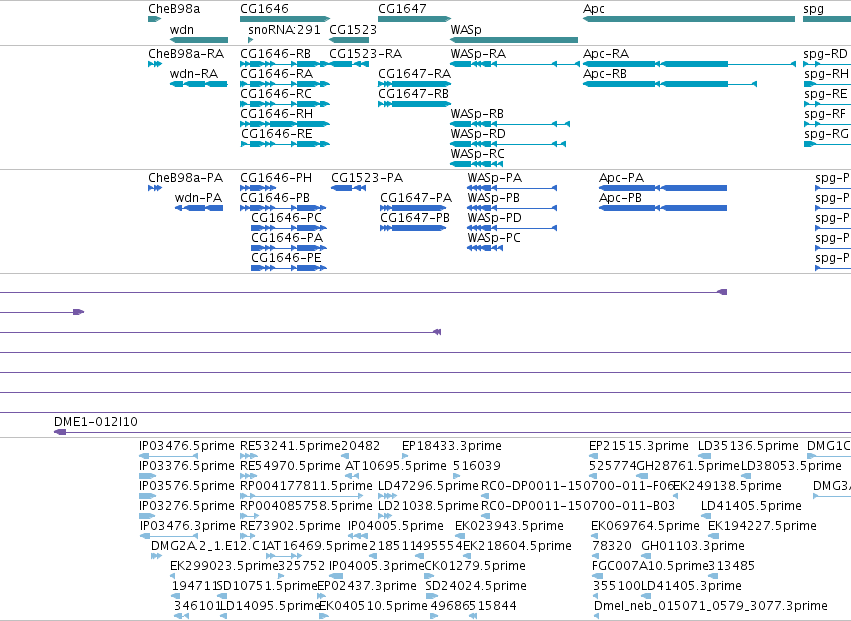The image size is (851, 621).
Task: Click the EK194227.5prime EST label
Action: 762,526
